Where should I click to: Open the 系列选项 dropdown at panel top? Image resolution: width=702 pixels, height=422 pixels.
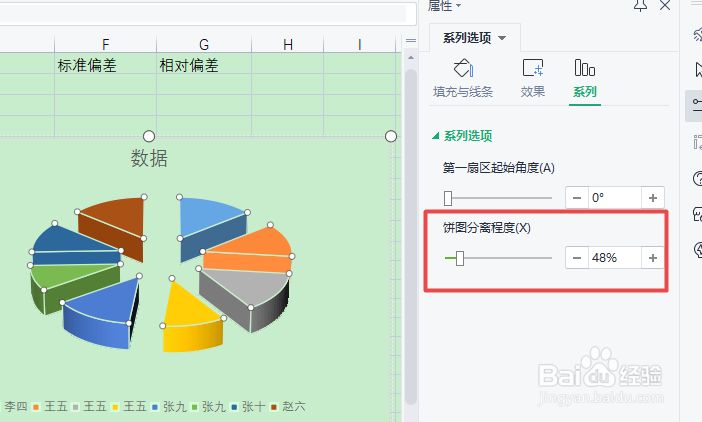475,38
